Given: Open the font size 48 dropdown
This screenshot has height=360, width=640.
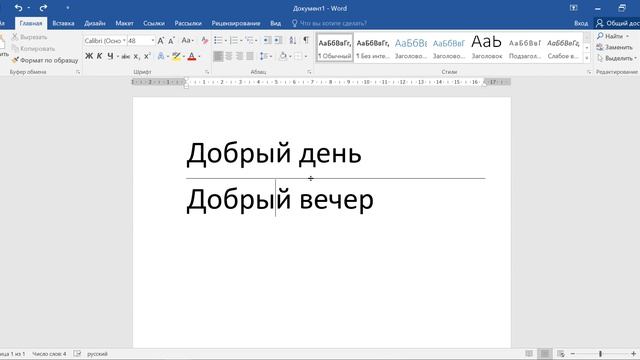Looking at the screenshot, I should [153, 40].
